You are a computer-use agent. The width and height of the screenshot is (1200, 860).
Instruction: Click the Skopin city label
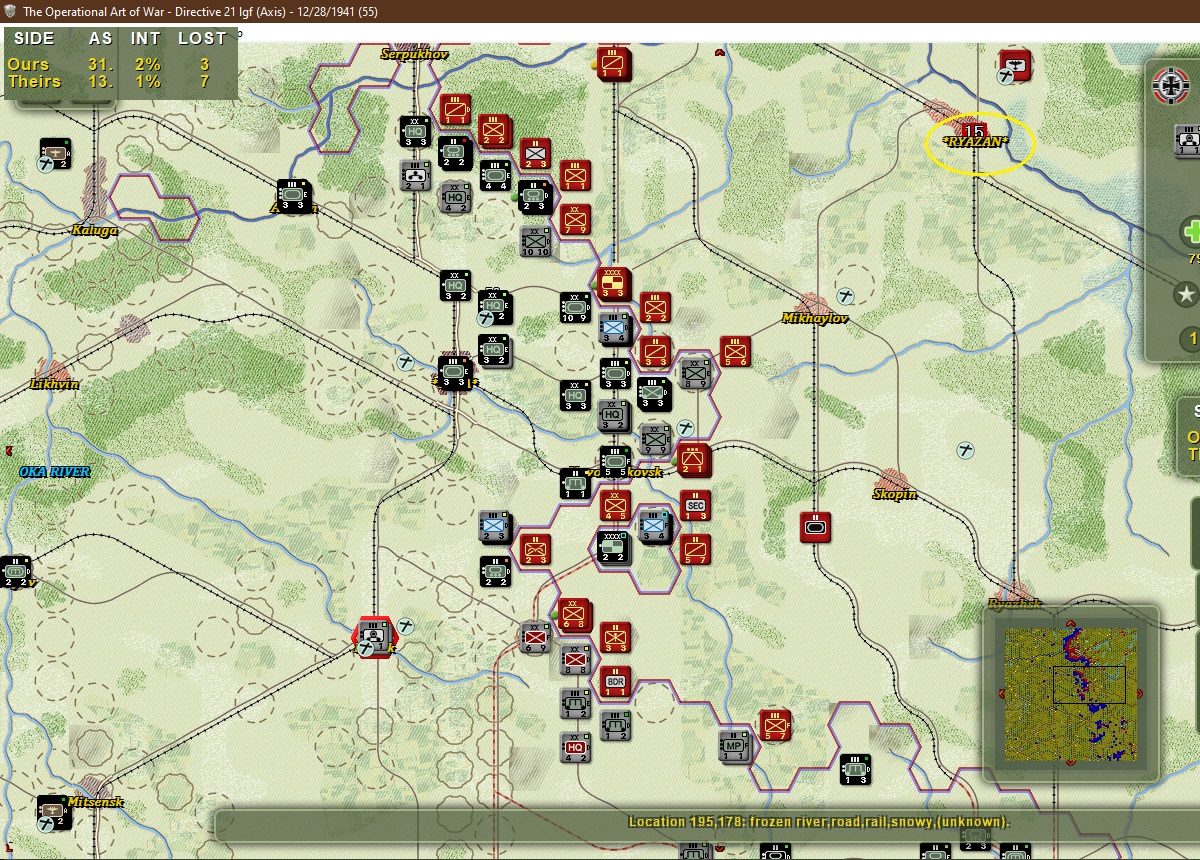pos(895,494)
